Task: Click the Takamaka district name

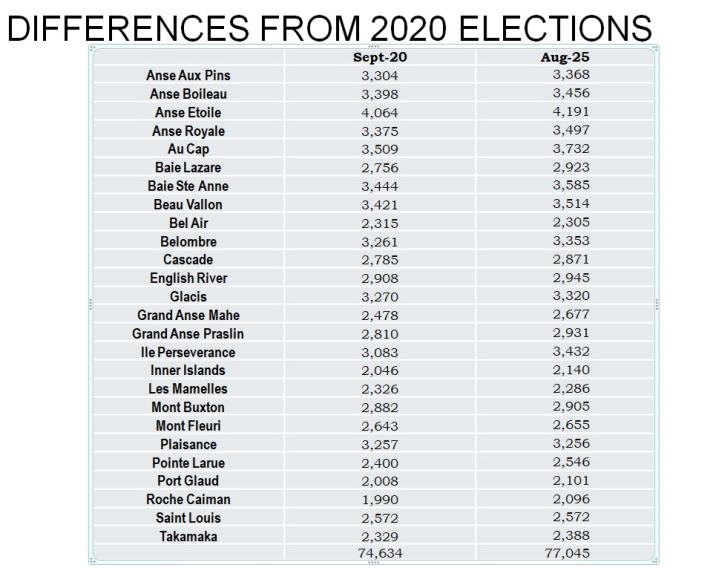Action: pyautogui.click(x=188, y=536)
